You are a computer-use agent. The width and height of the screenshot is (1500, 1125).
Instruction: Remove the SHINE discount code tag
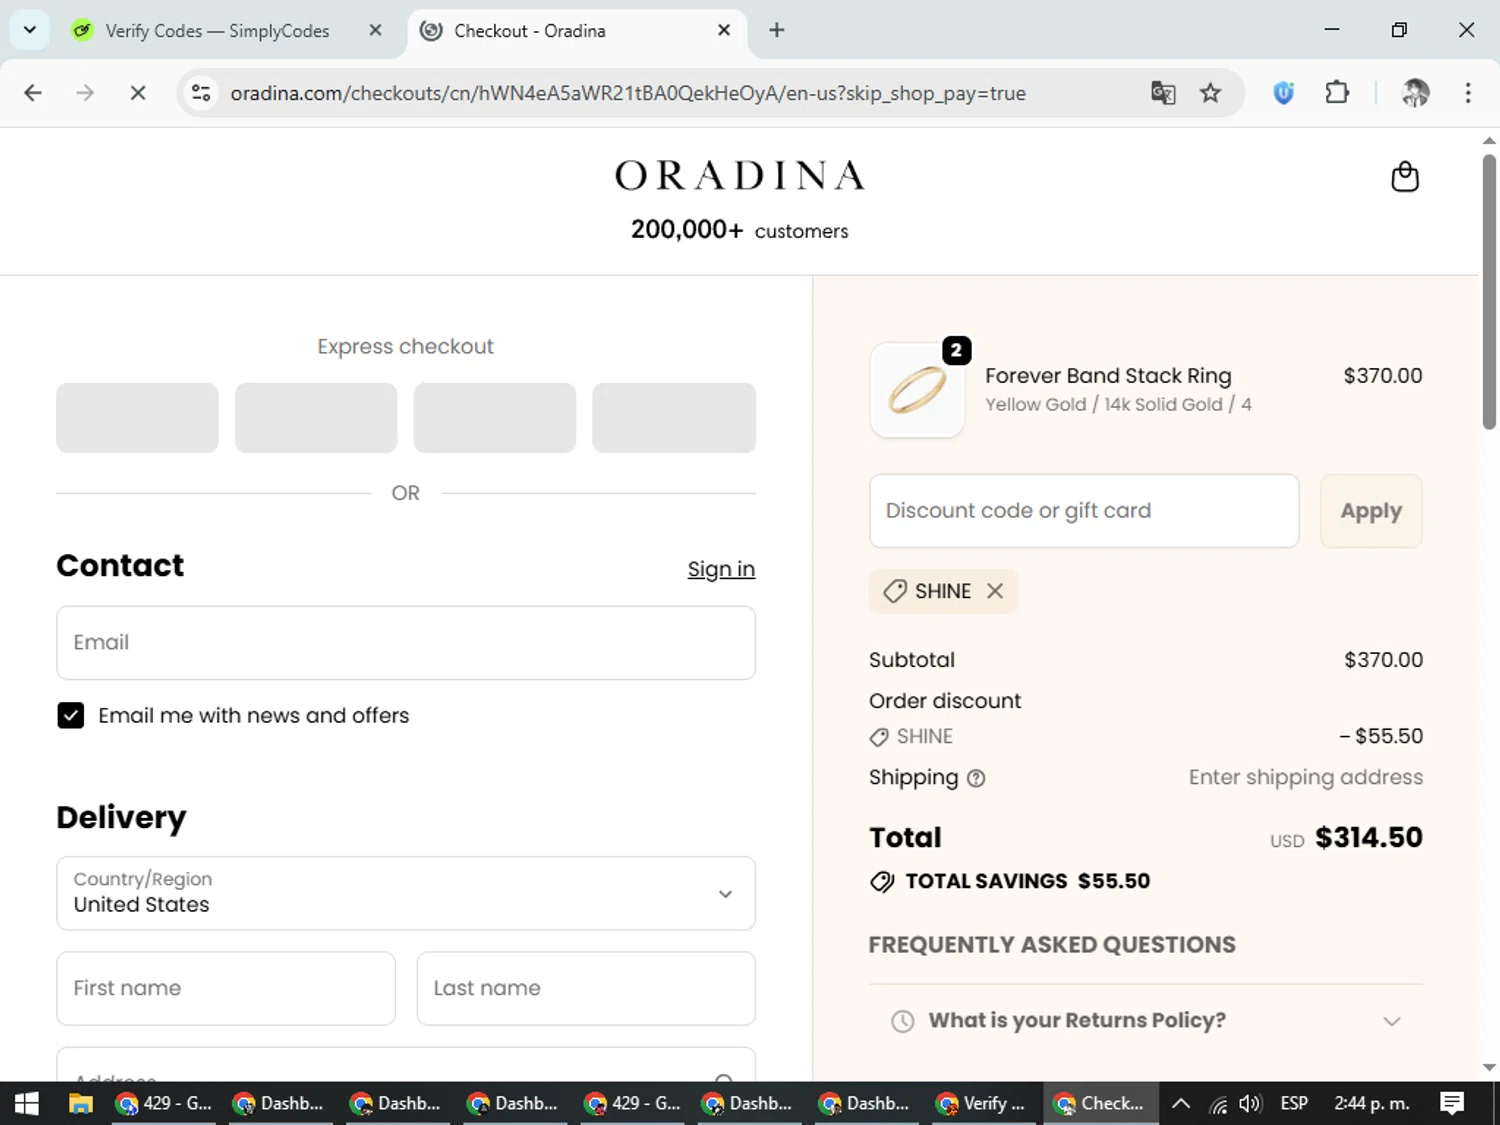tap(995, 591)
